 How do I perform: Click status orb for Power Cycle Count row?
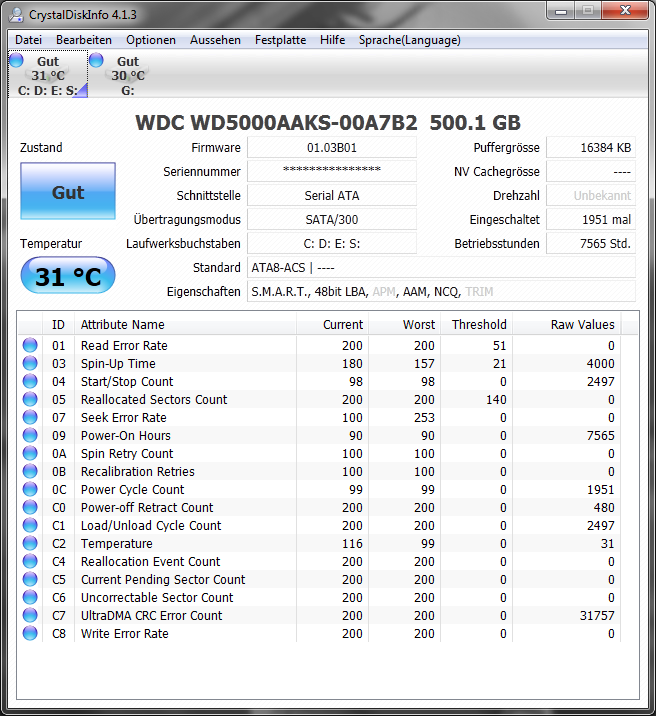pos(30,489)
